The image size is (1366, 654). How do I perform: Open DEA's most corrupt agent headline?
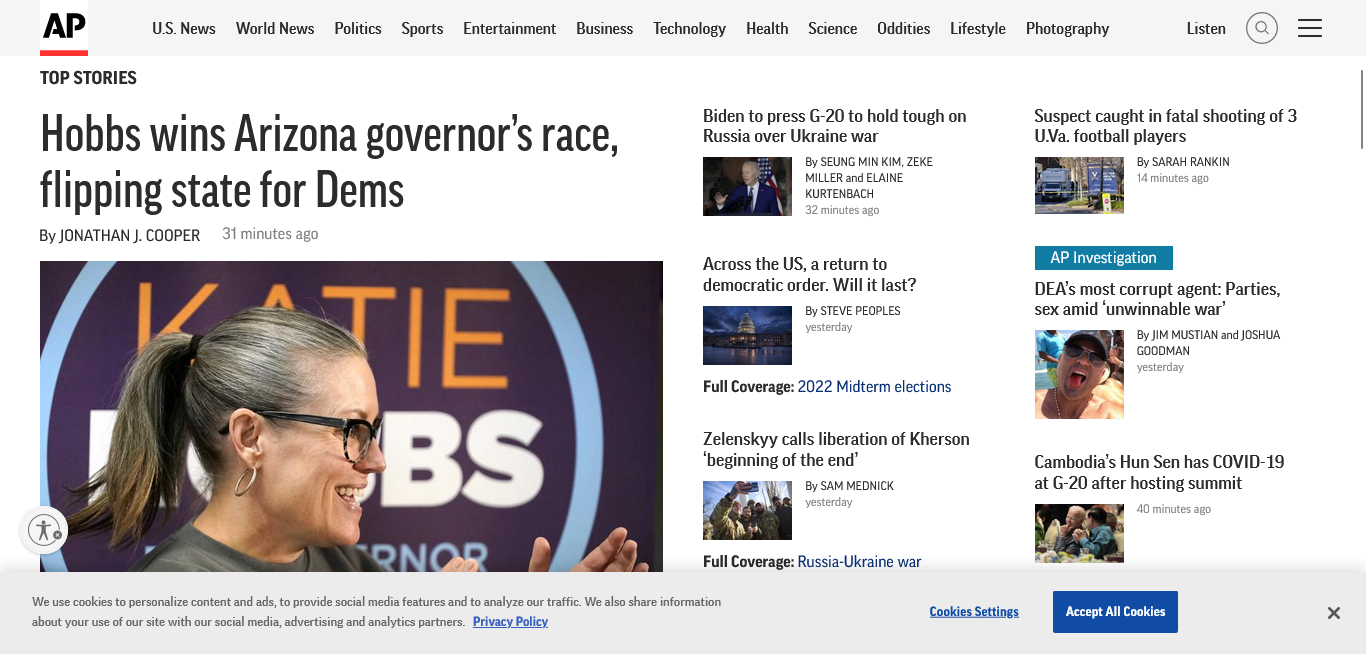click(x=1157, y=299)
